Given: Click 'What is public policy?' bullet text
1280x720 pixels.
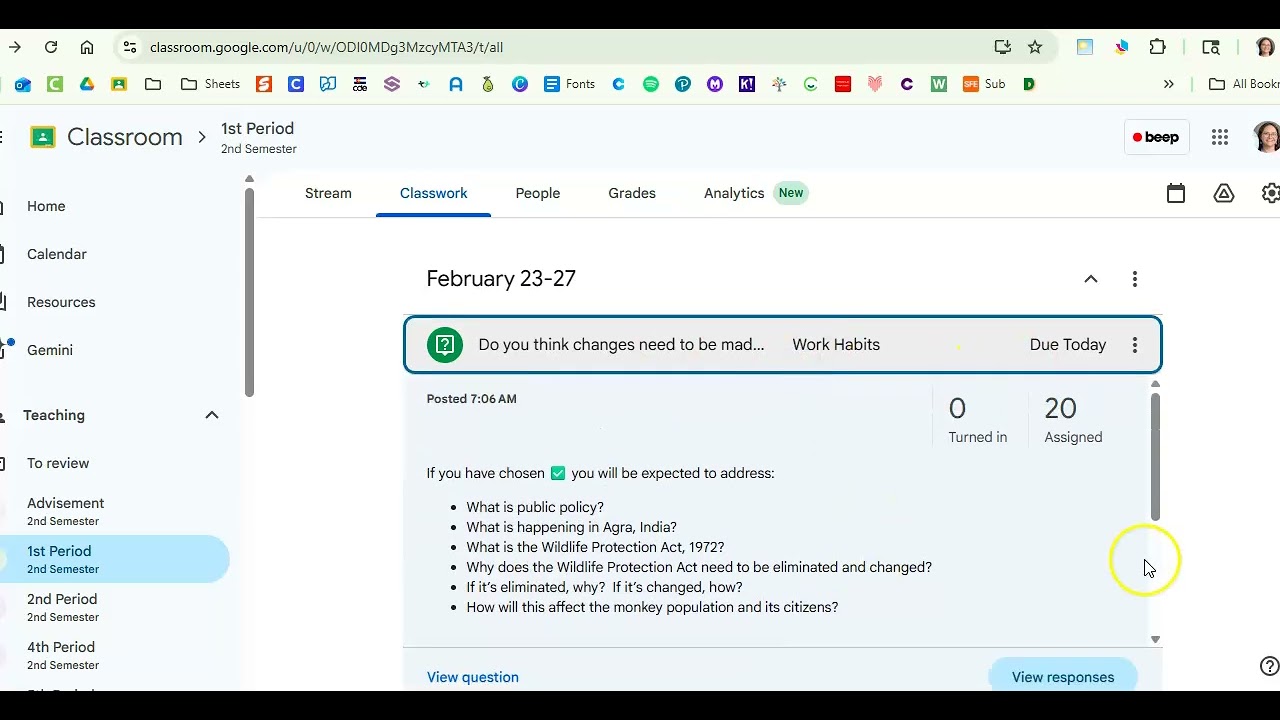Looking at the screenshot, I should click(535, 507).
